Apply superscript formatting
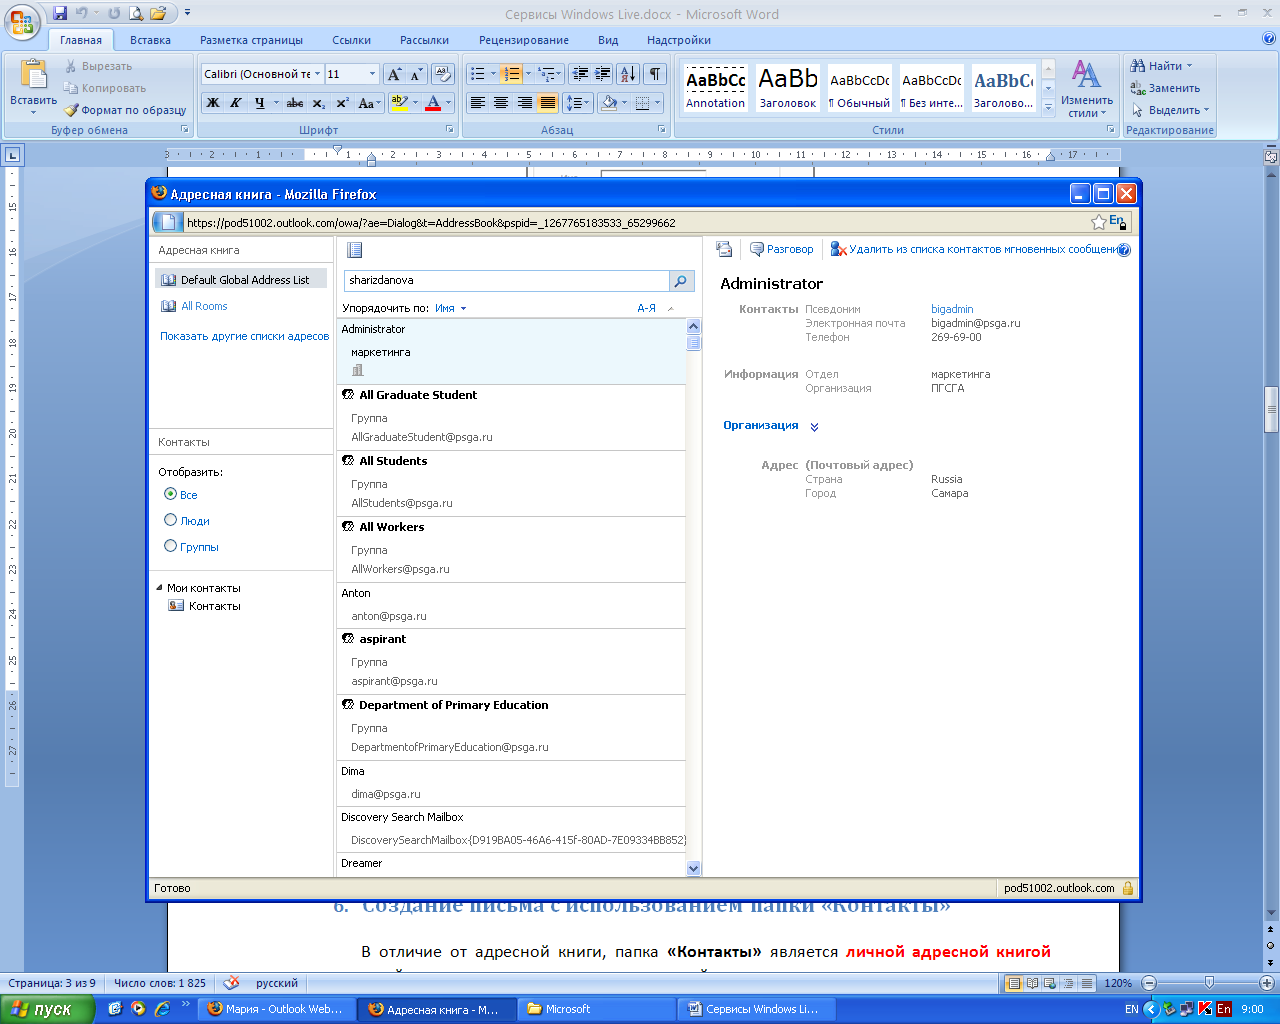Screen dimensions: 1280x1024 click(x=342, y=103)
